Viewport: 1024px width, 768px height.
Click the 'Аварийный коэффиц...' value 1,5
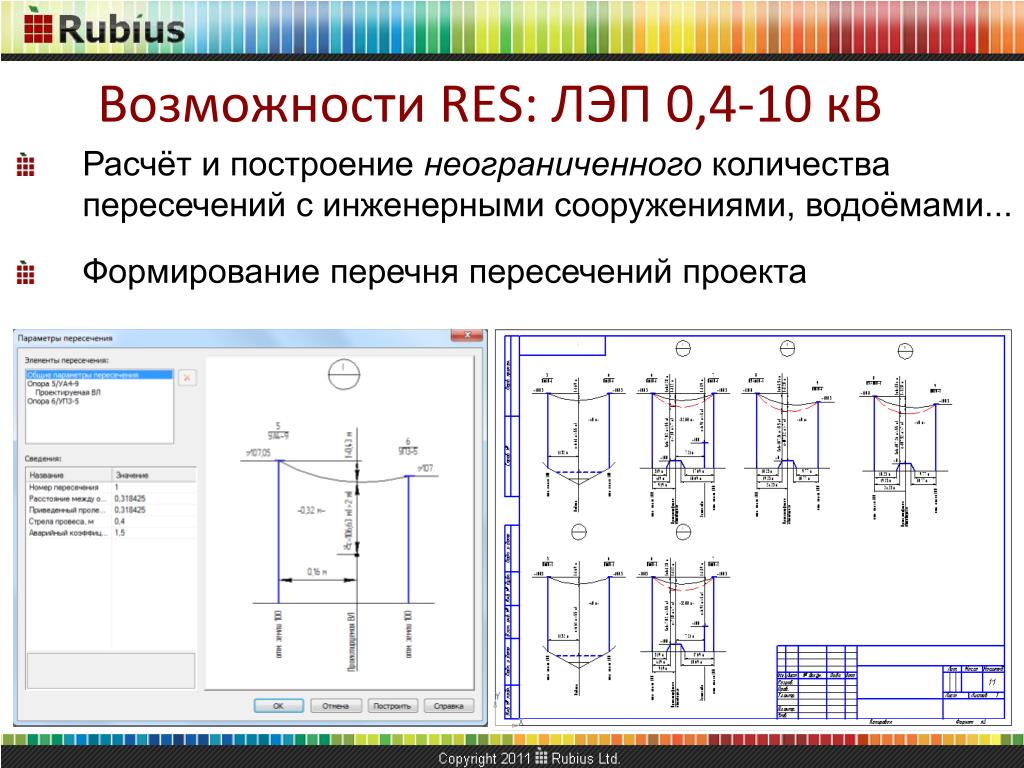click(x=120, y=533)
